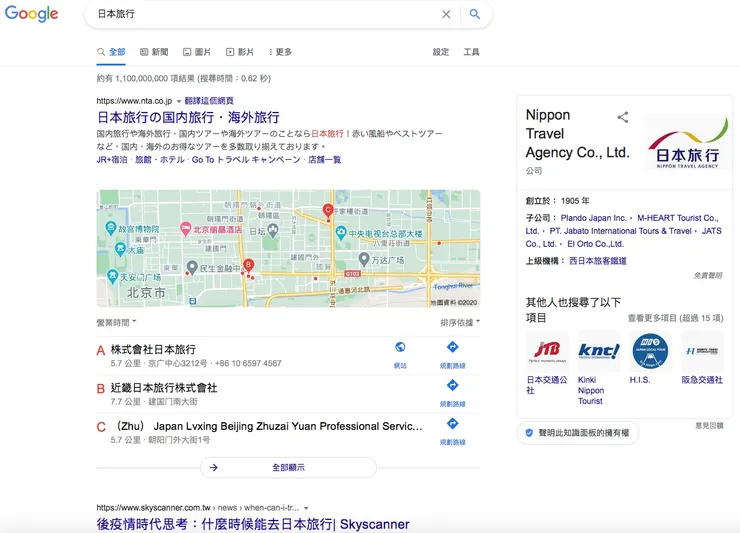Click 查看更多項目 (超過 15 項) link
This screenshot has height=533, width=740.
(675, 318)
